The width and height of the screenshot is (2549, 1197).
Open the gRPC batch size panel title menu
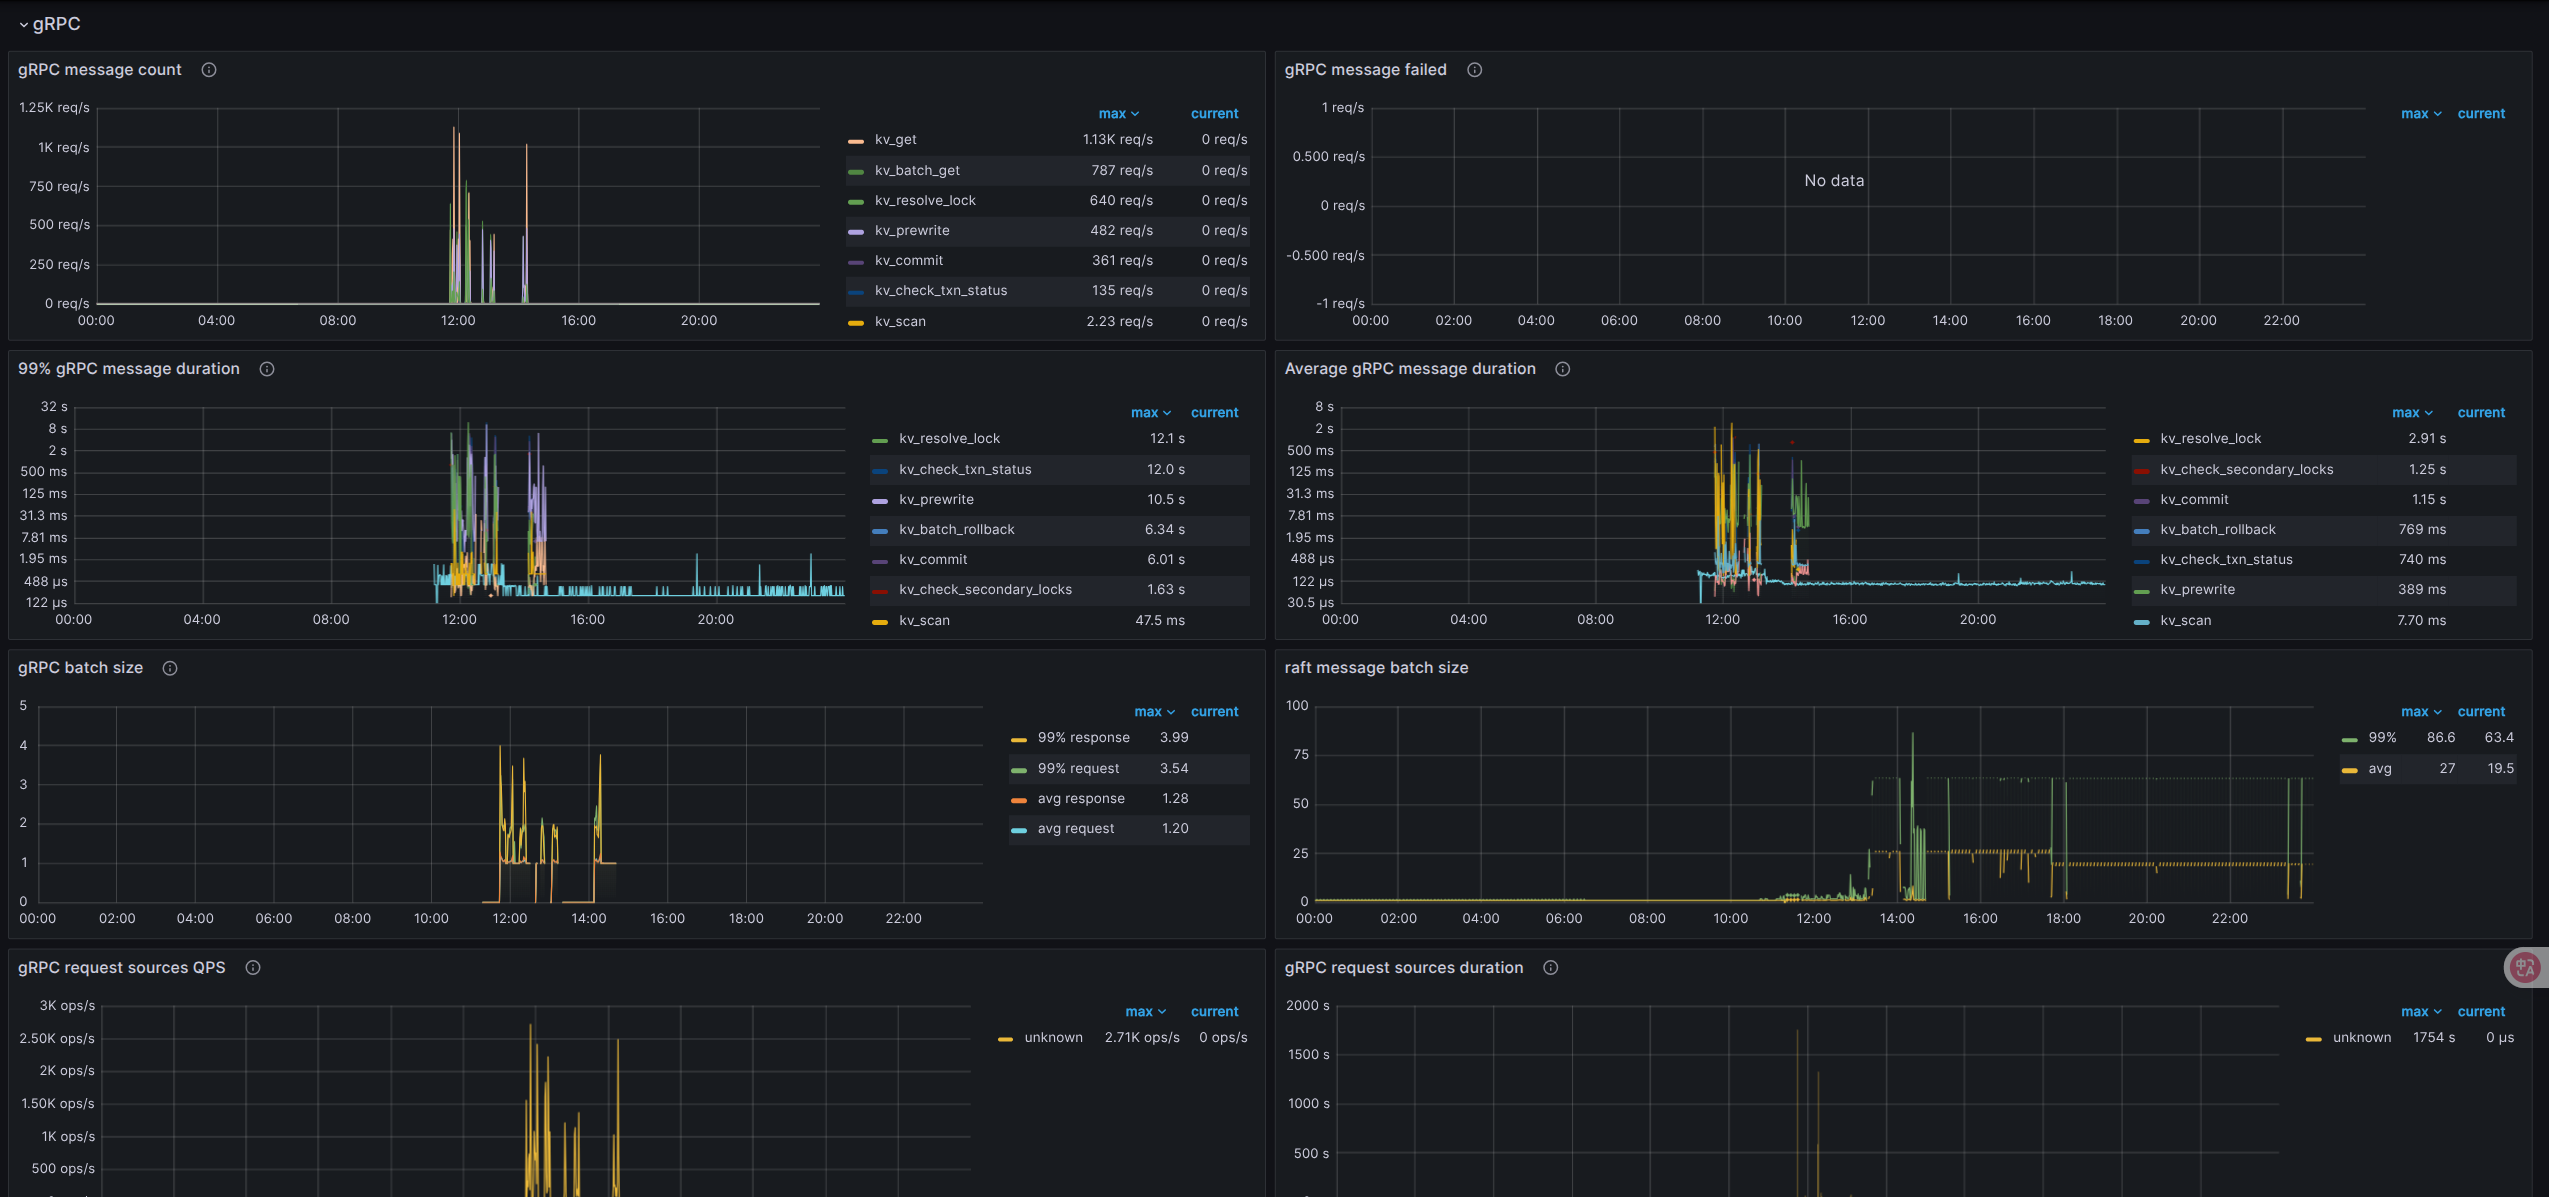click(x=80, y=668)
